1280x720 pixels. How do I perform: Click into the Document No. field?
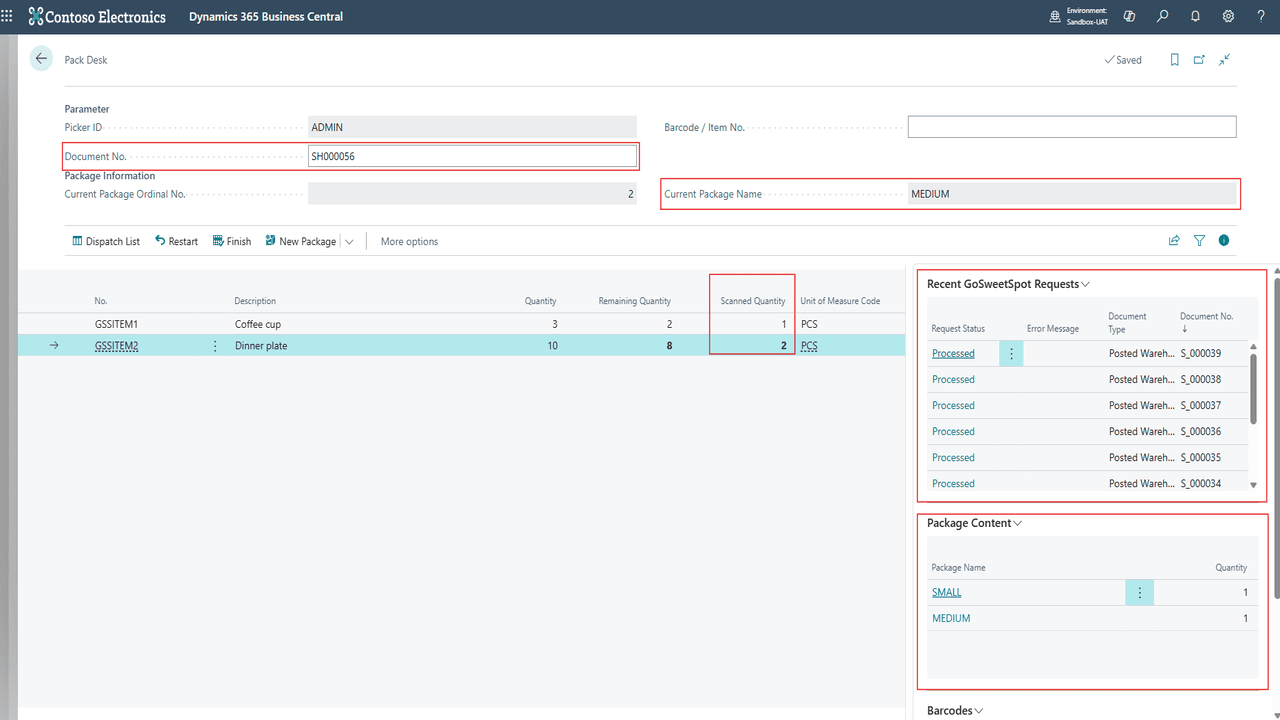click(x=472, y=156)
